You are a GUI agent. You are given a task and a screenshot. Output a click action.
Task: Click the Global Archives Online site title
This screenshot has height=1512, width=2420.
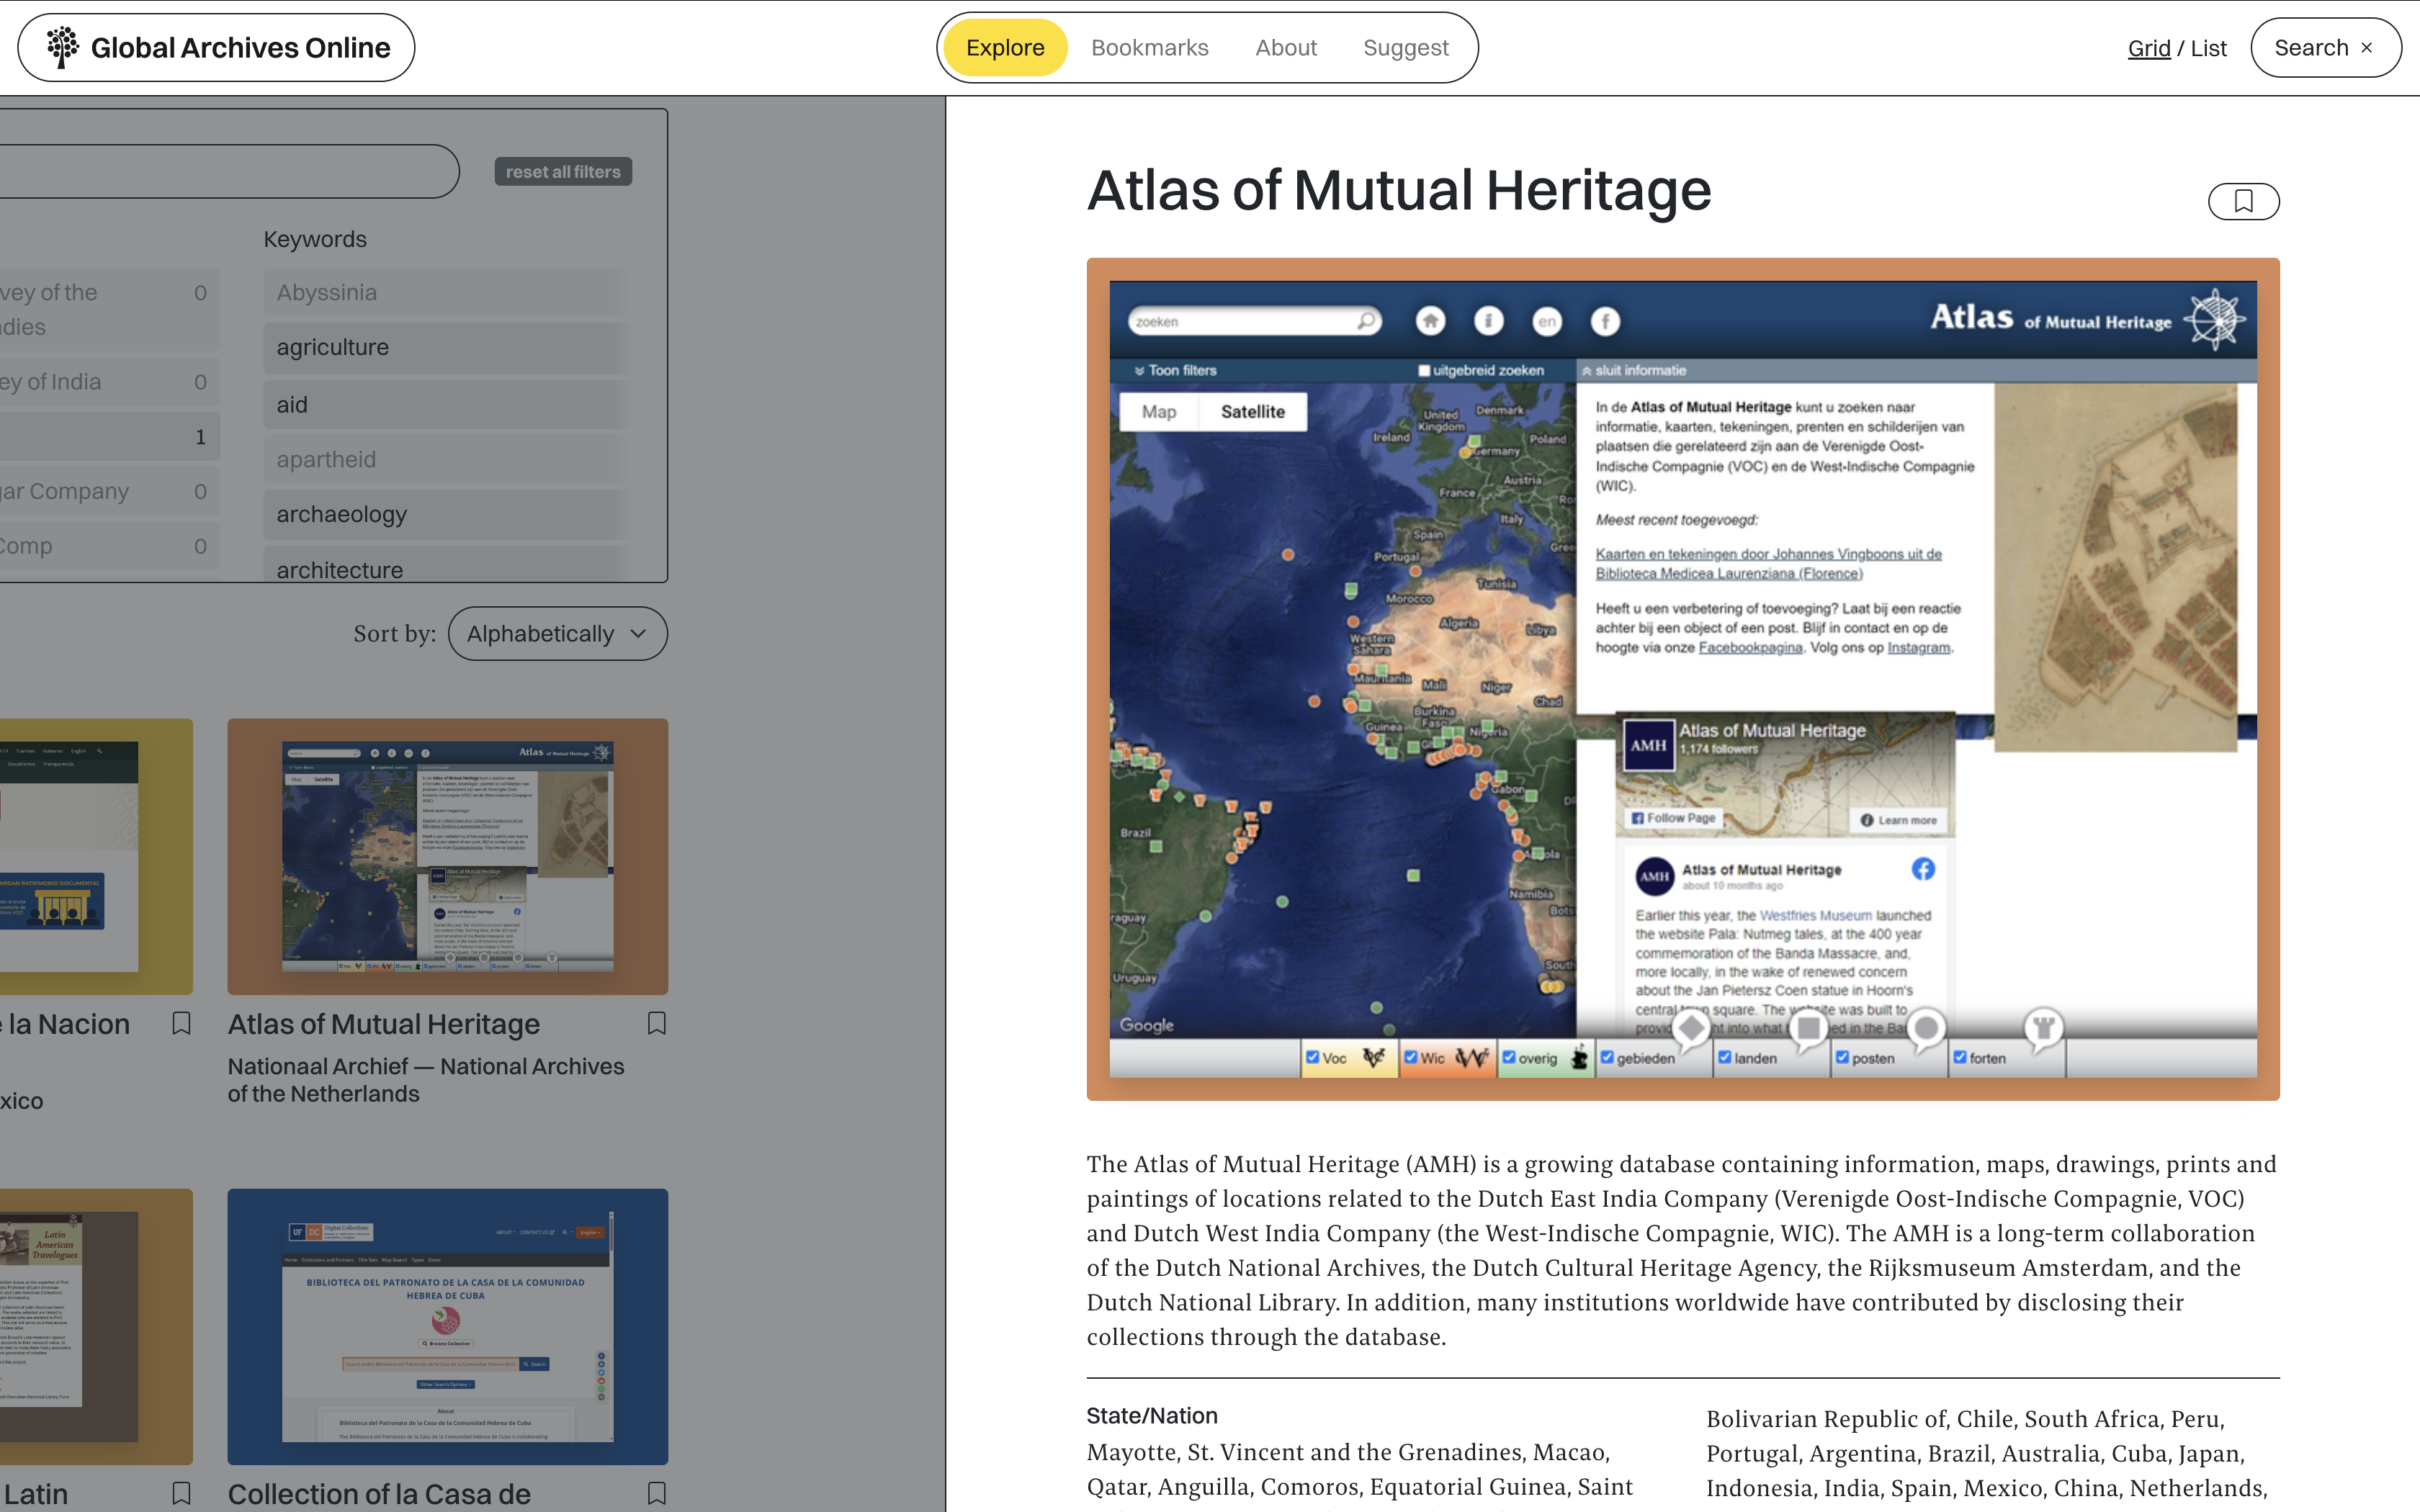(240, 47)
